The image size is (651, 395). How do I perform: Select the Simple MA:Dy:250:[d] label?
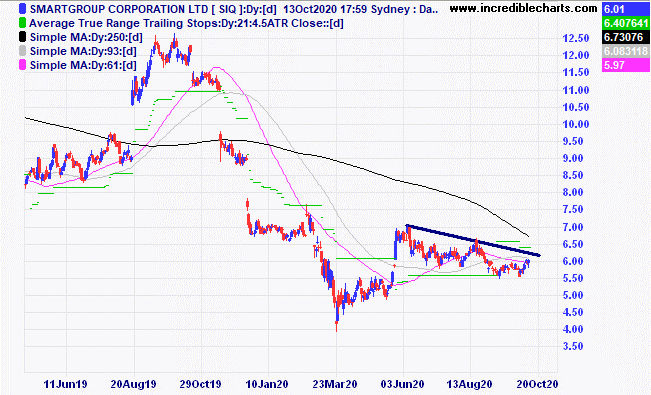coord(86,37)
